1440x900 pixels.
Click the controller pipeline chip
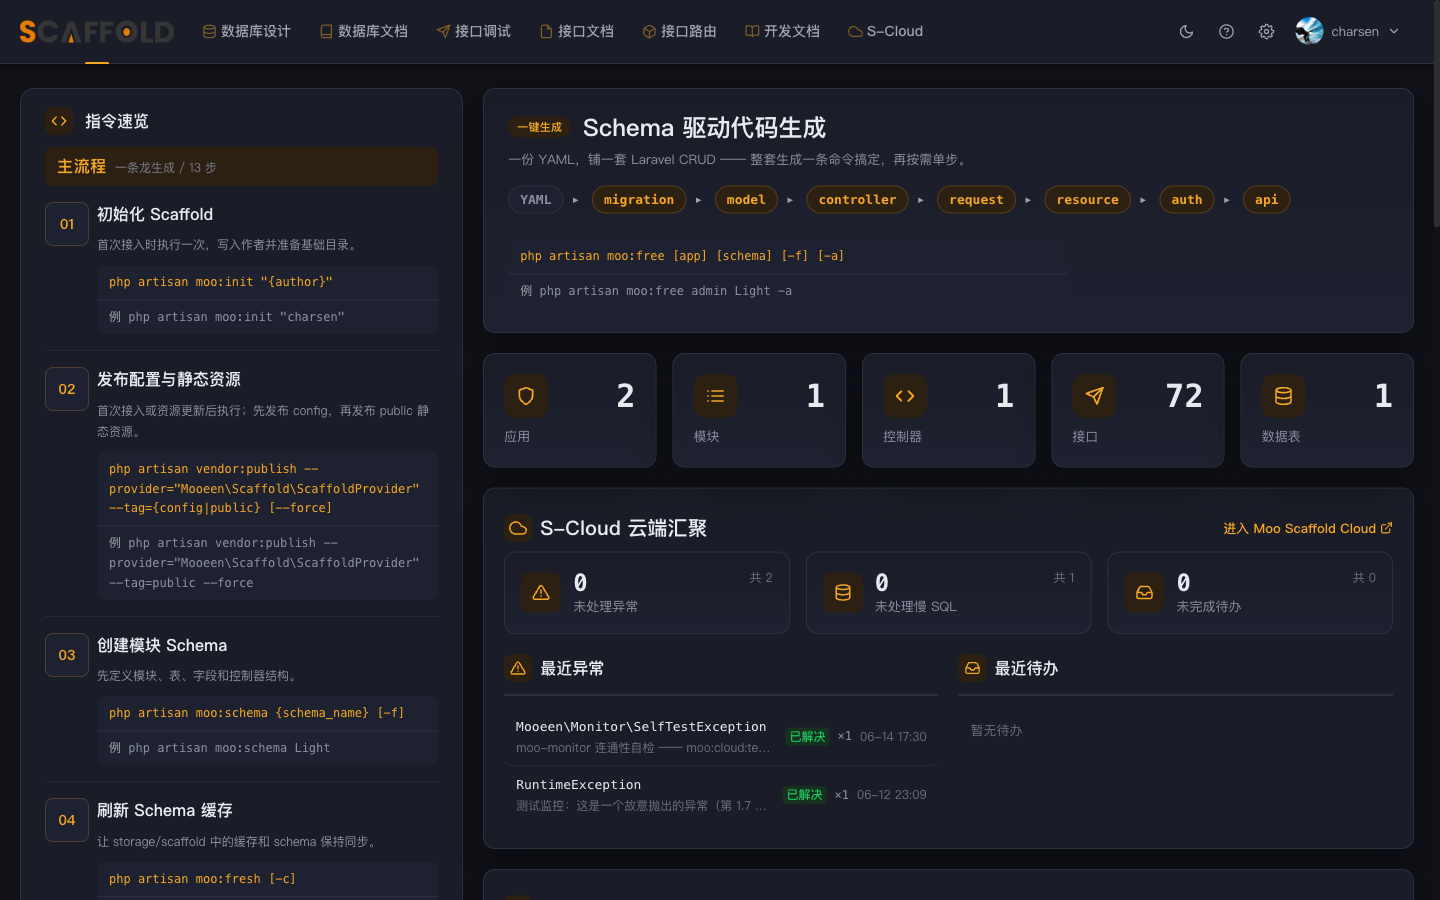tap(857, 200)
